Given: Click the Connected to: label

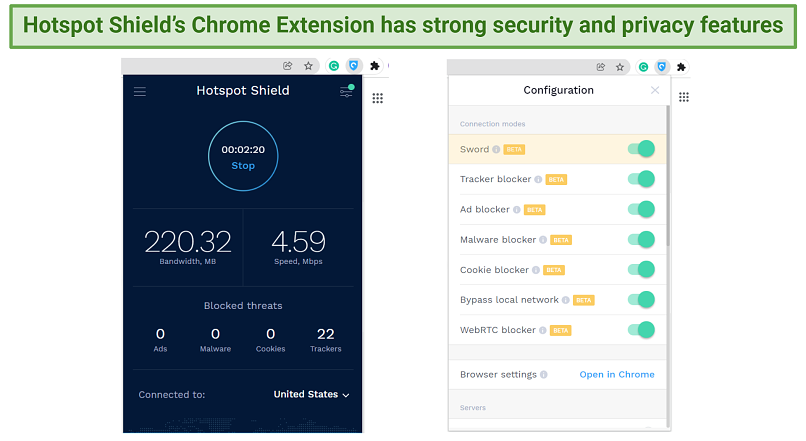Looking at the screenshot, I should click(172, 395).
